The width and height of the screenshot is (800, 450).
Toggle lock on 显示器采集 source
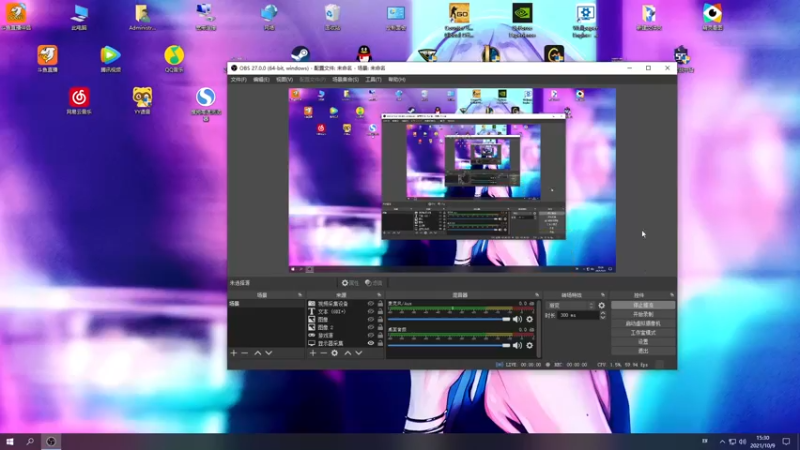click(380, 343)
